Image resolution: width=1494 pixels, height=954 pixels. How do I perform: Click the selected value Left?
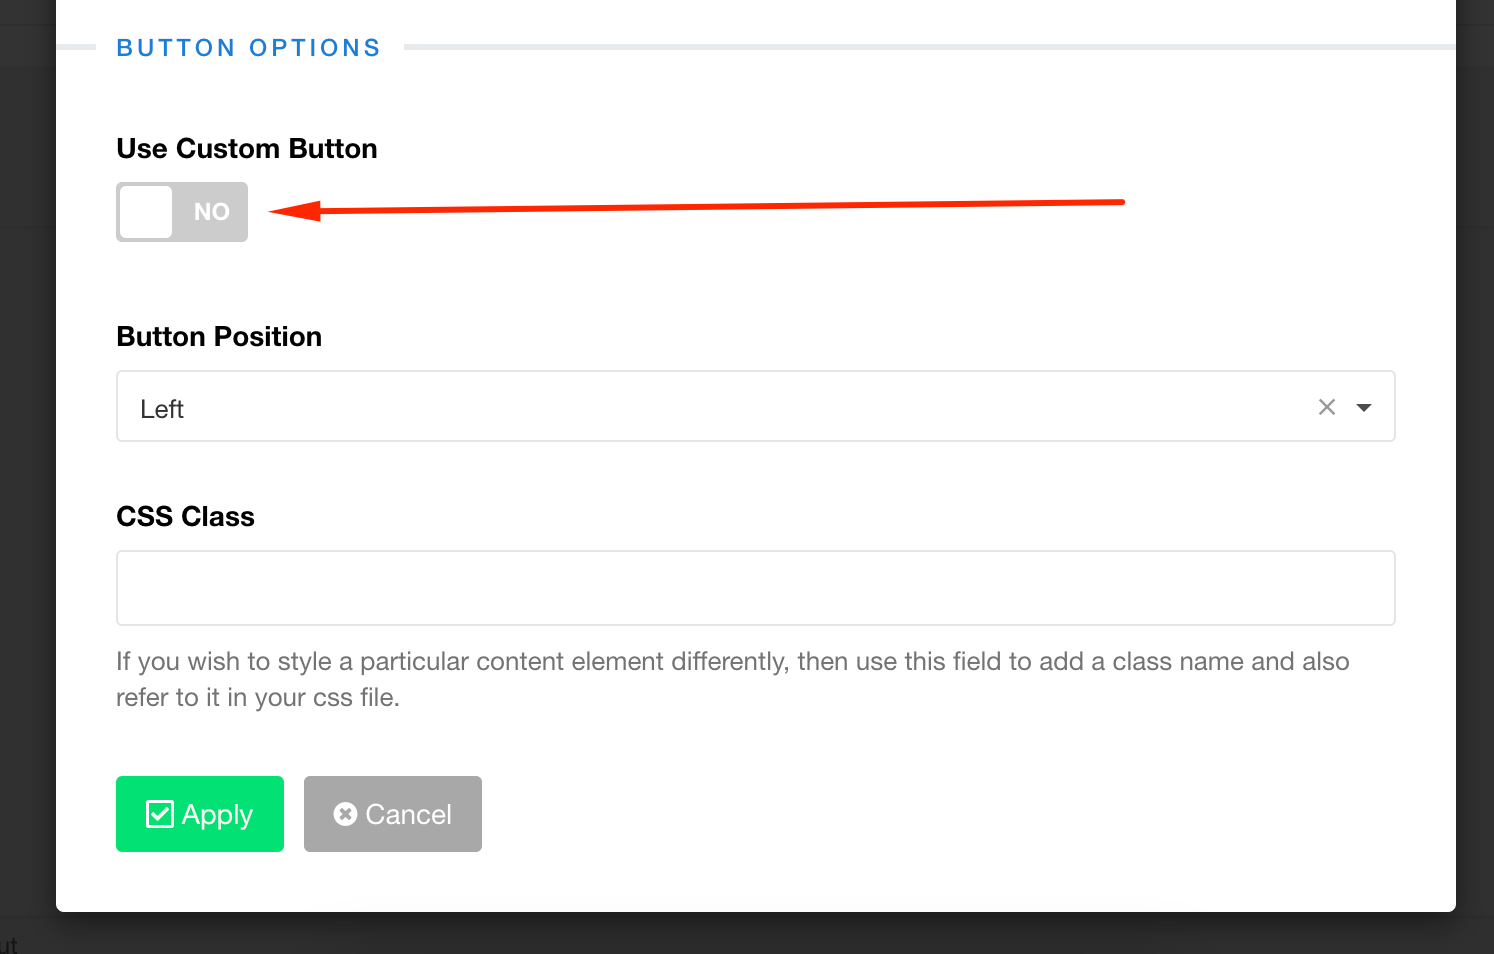pyautogui.click(x=162, y=409)
